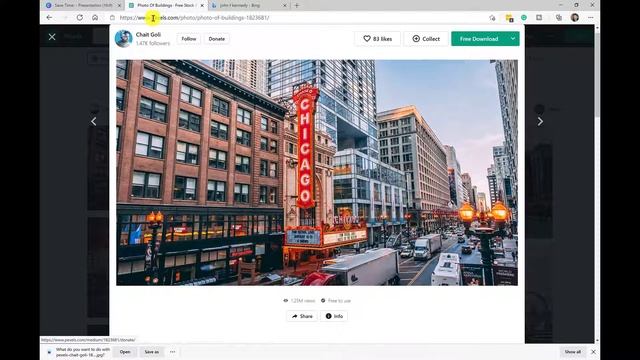Click the photo views count text
The width and height of the screenshot is (640, 360).
click(303, 300)
